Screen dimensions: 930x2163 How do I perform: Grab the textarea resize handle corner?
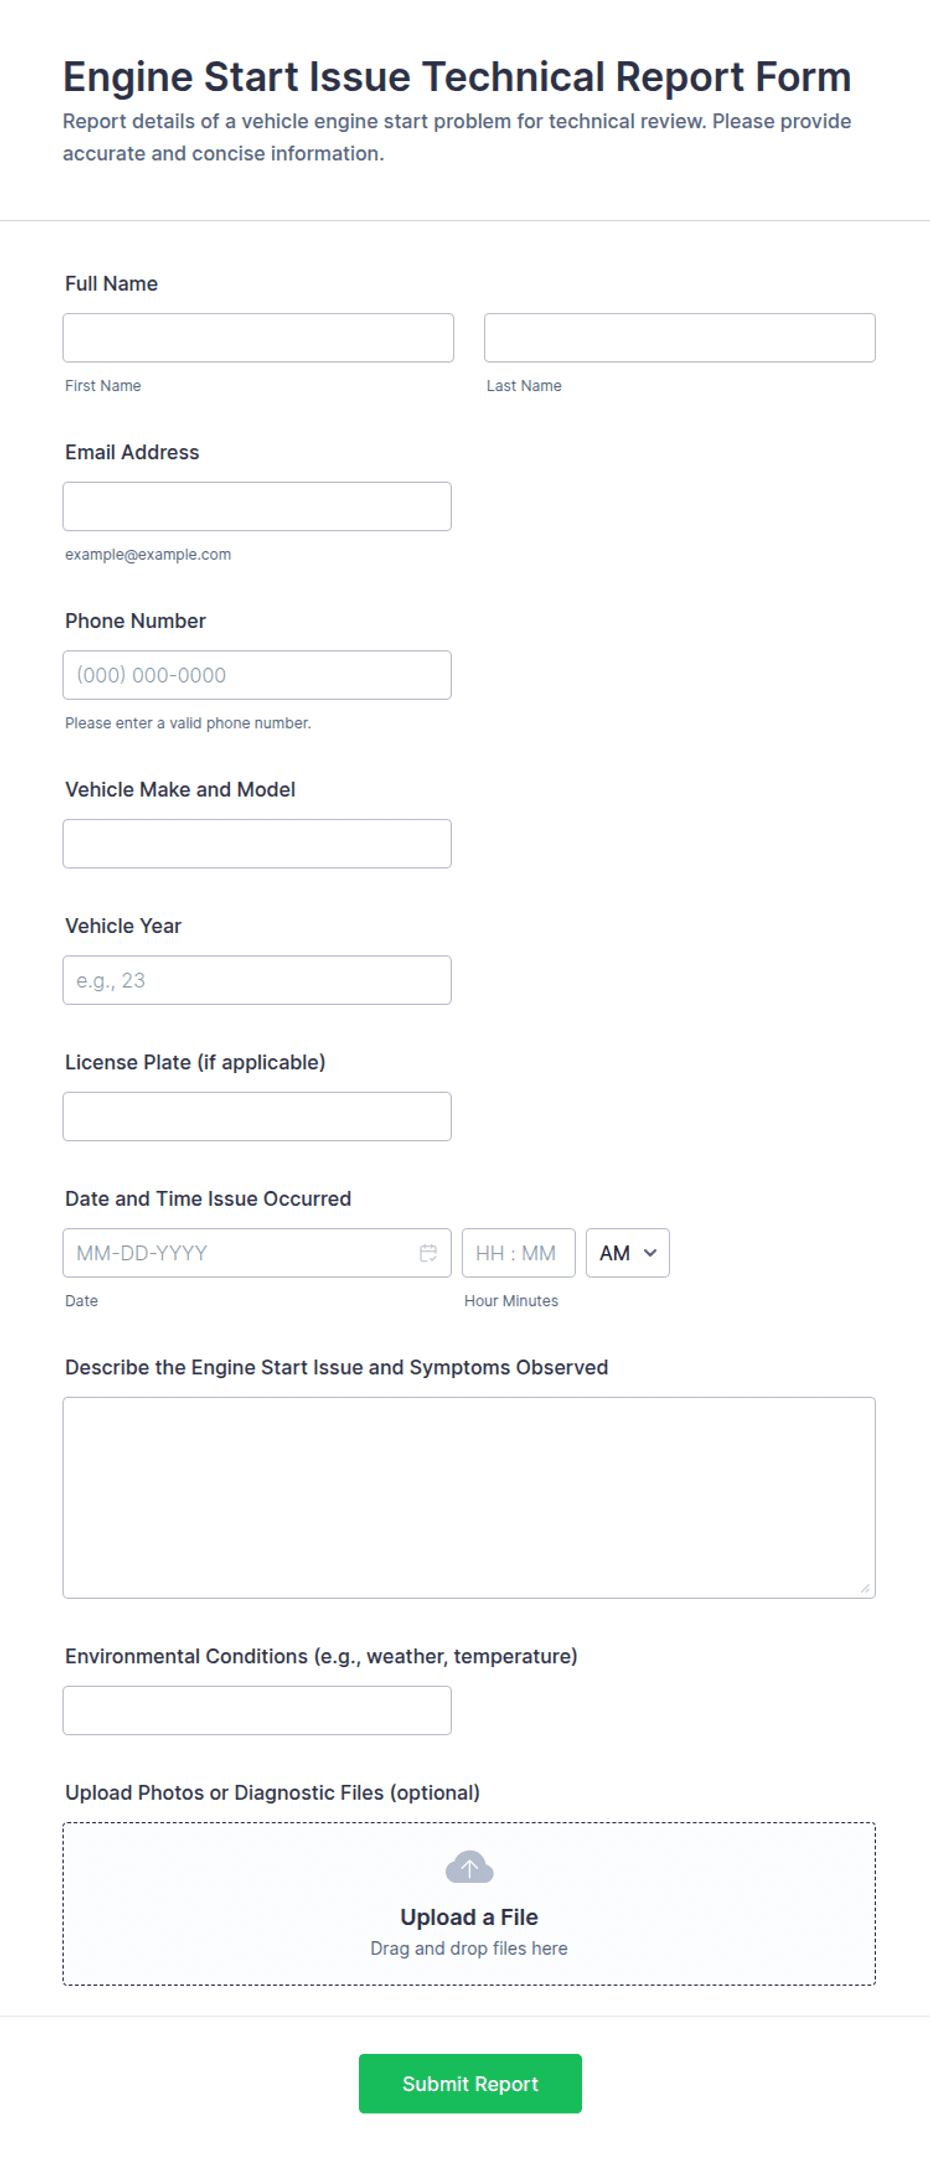[865, 1588]
